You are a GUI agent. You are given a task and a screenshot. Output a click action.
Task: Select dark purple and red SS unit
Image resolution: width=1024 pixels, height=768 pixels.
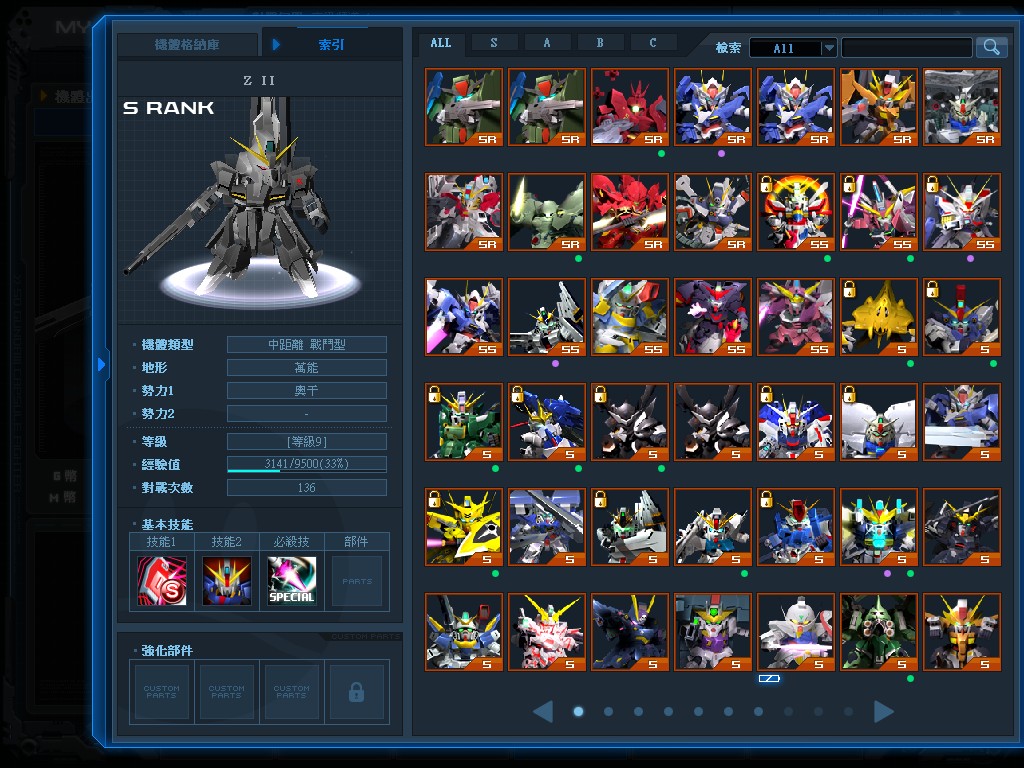712,317
